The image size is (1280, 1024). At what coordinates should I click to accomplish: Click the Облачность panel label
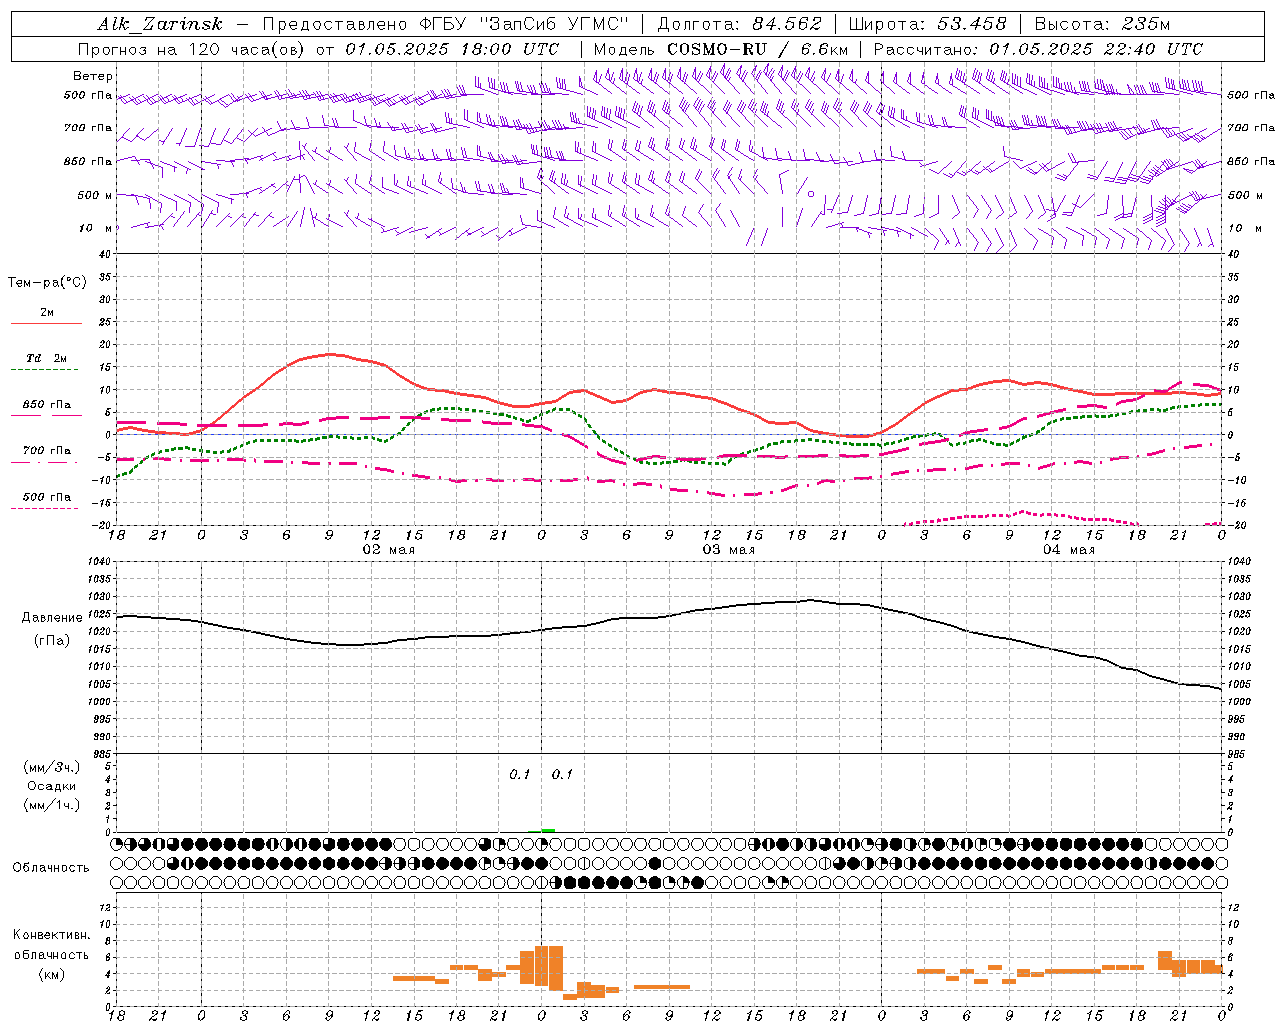[51, 867]
